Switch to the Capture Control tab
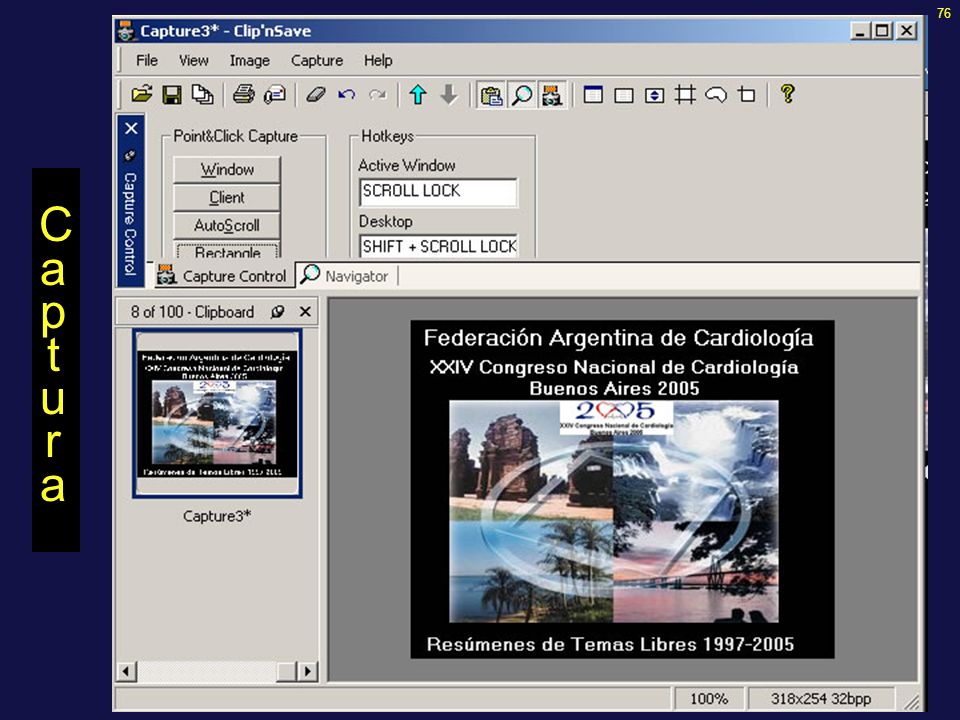This screenshot has height=720, width=960. [x=221, y=276]
